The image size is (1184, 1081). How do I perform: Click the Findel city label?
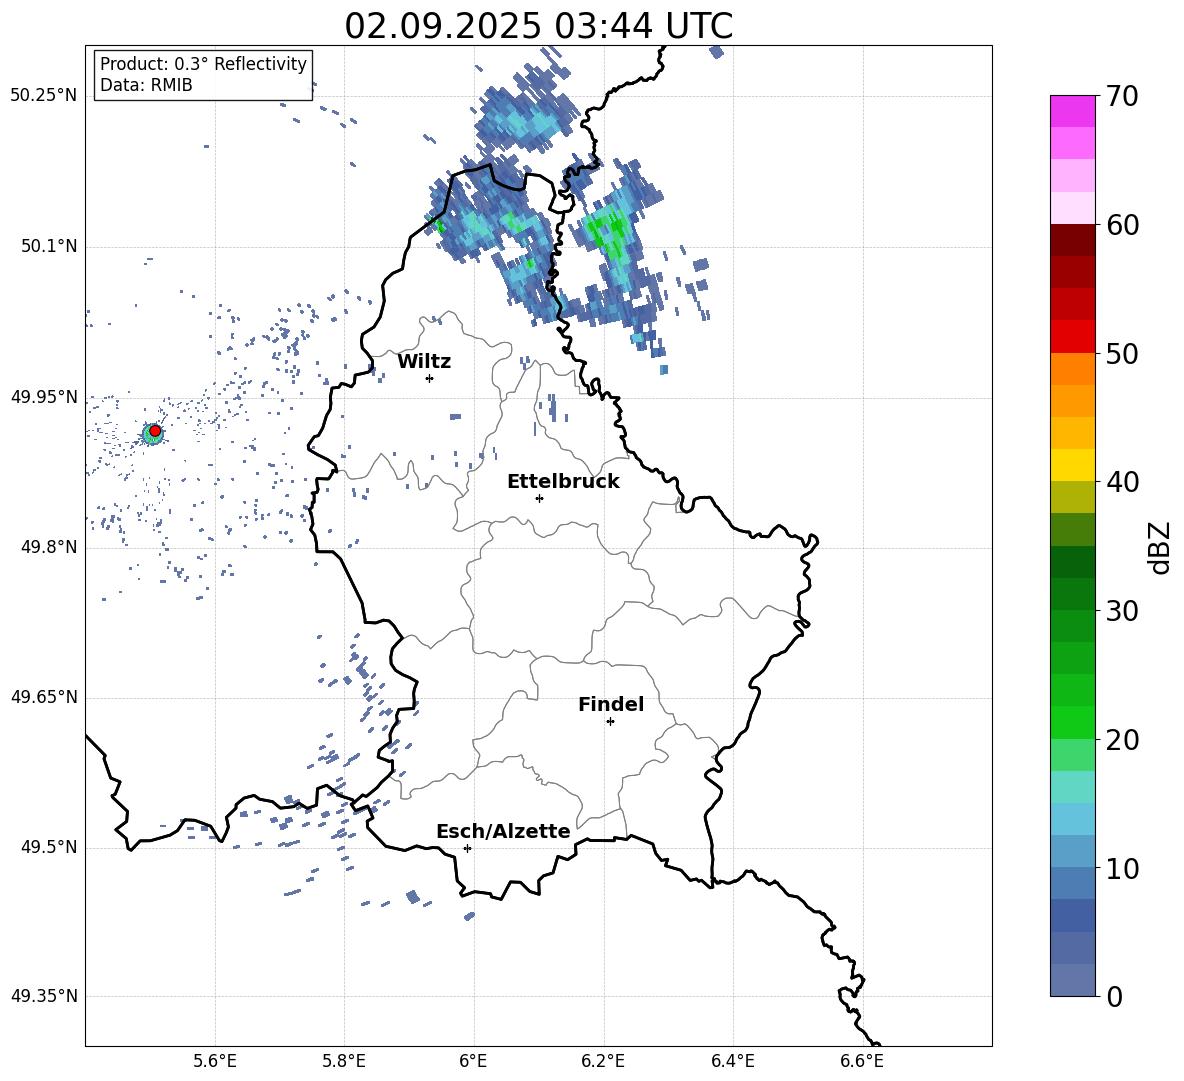(x=611, y=704)
